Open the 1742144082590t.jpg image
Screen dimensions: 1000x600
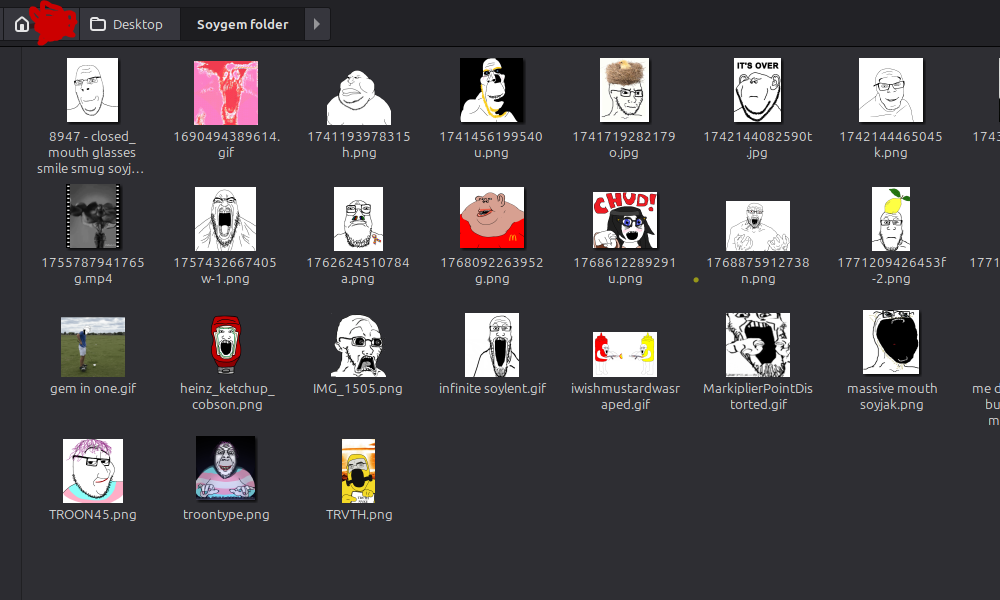(x=758, y=90)
